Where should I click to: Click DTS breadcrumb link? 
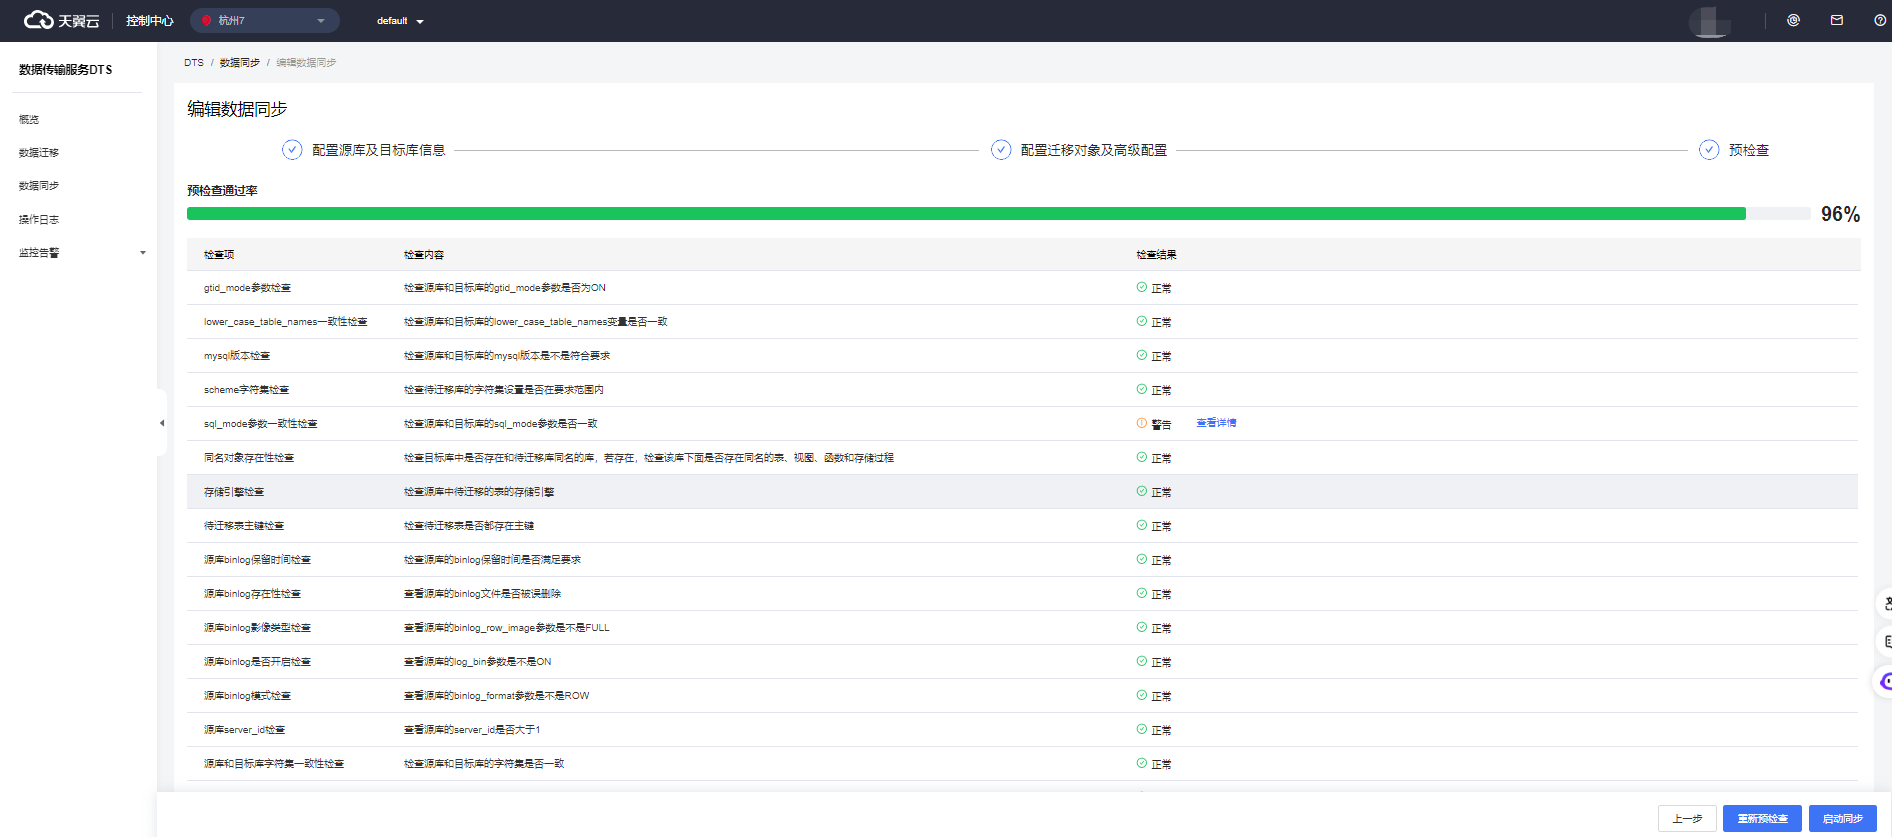click(x=193, y=63)
